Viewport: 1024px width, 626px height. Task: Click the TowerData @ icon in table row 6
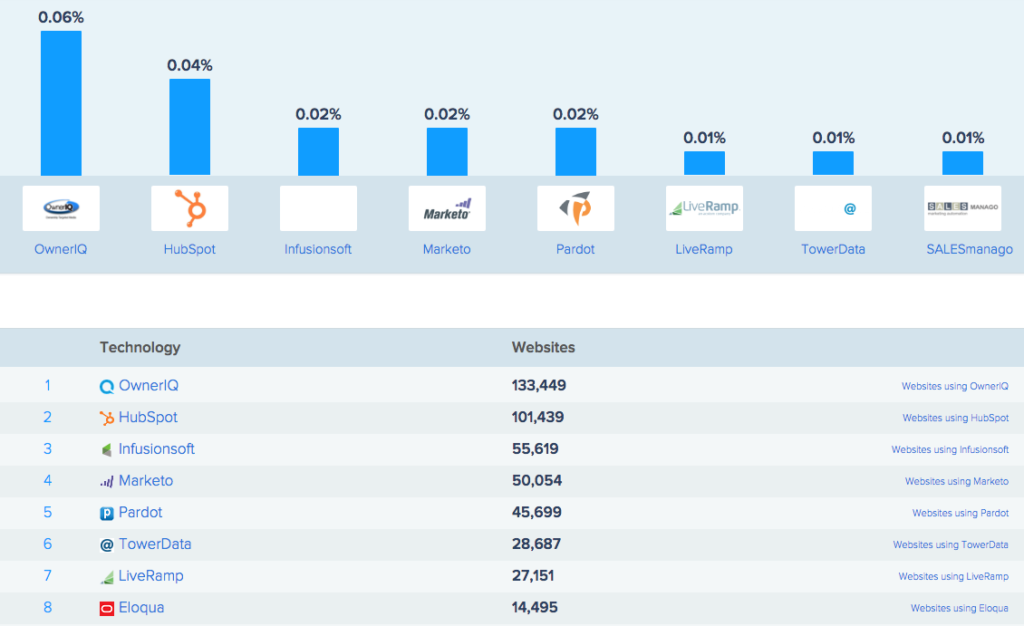click(106, 545)
